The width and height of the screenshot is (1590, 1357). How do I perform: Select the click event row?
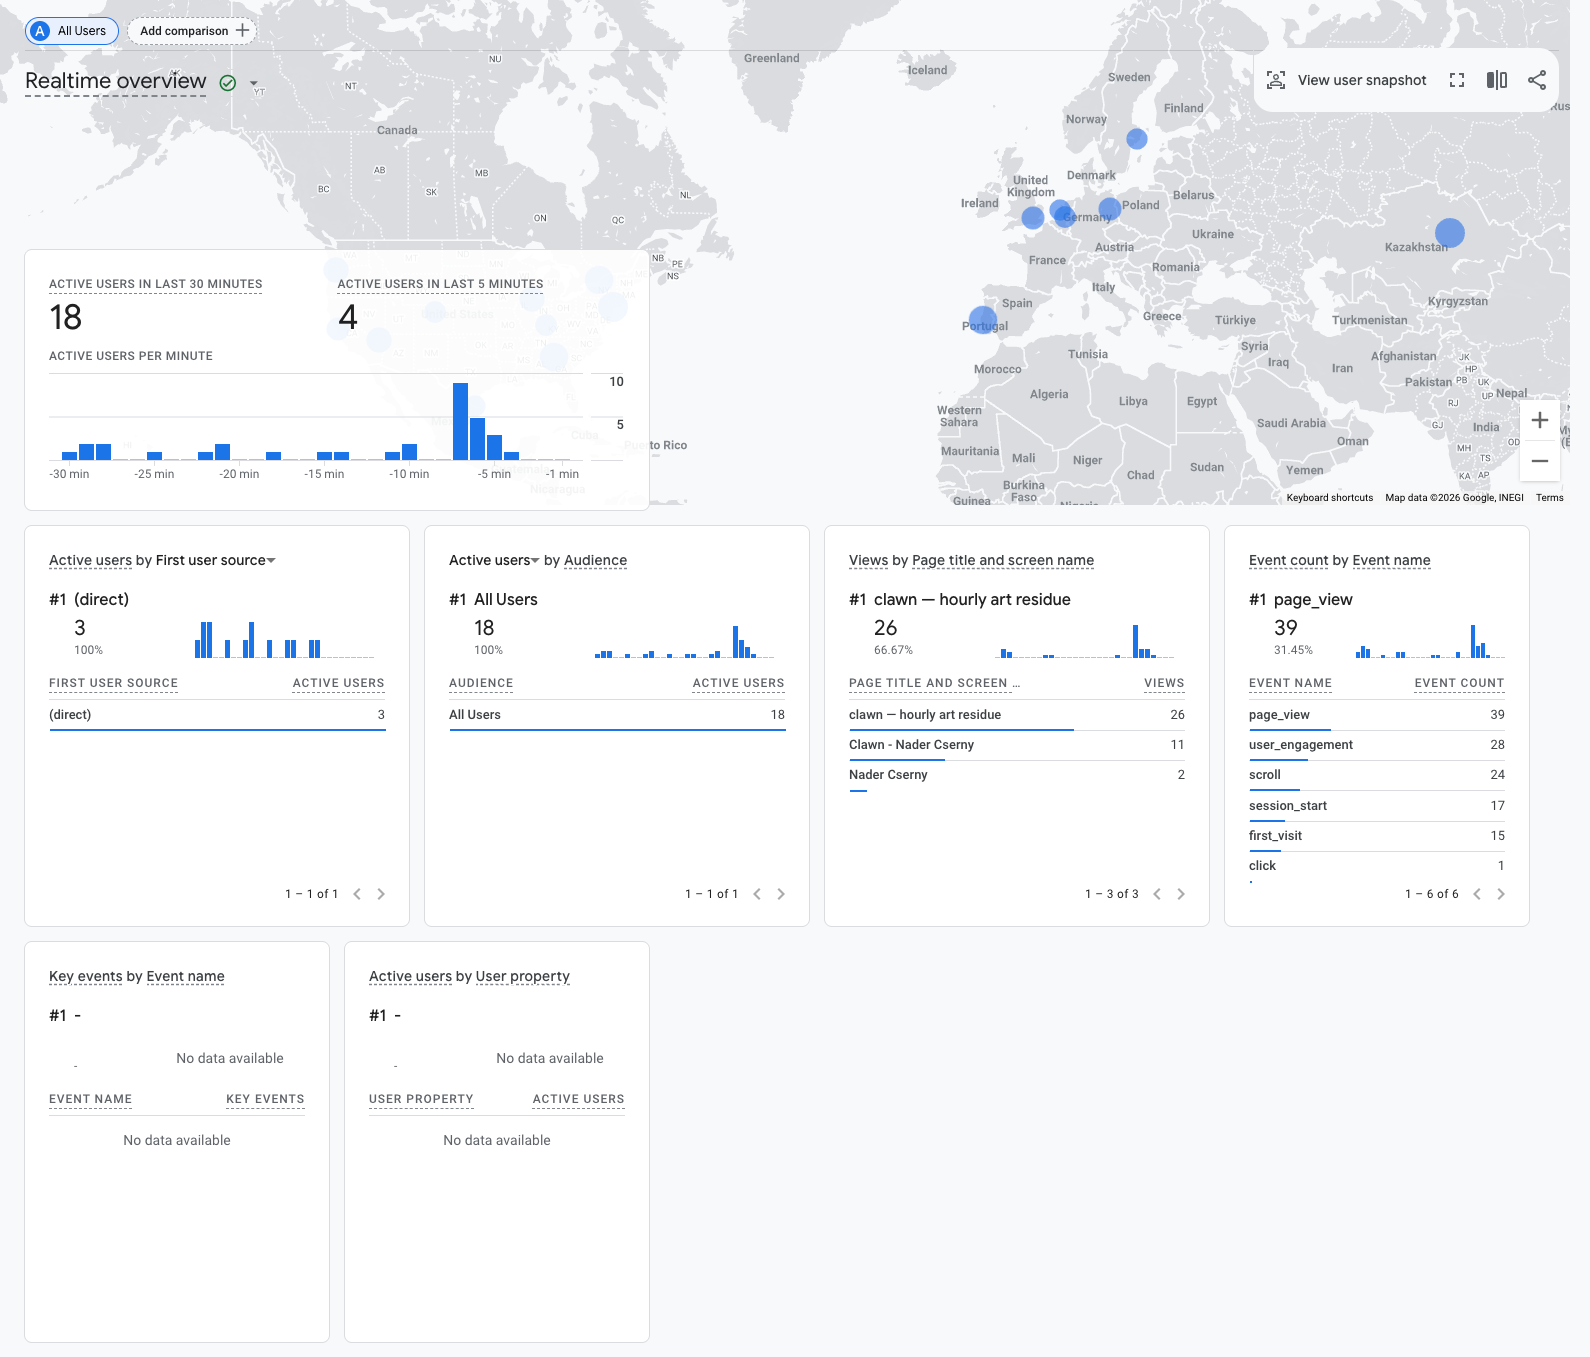click(1377, 866)
